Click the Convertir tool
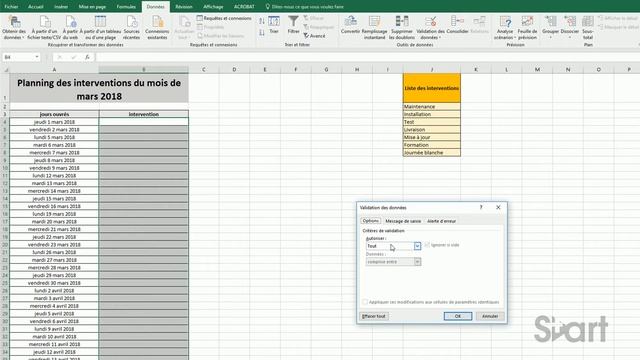This screenshot has height=360, width=640. coord(350,25)
